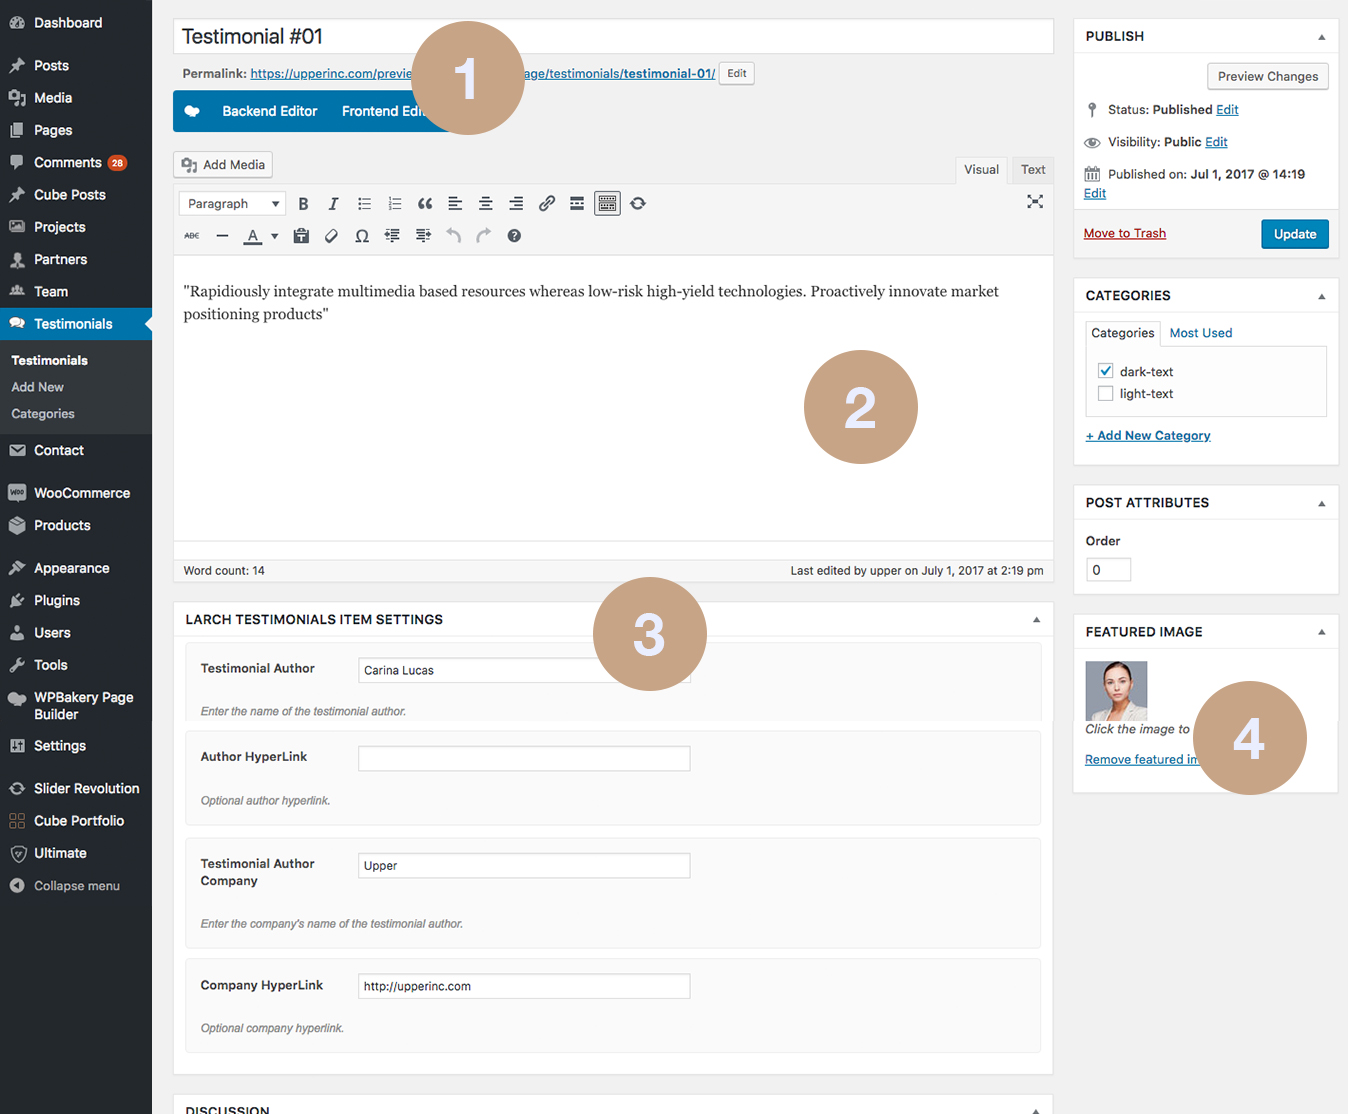The height and width of the screenshot is (1114, 1348).
Task: Click the insert link chain icon
Action: tap(546, 204)
